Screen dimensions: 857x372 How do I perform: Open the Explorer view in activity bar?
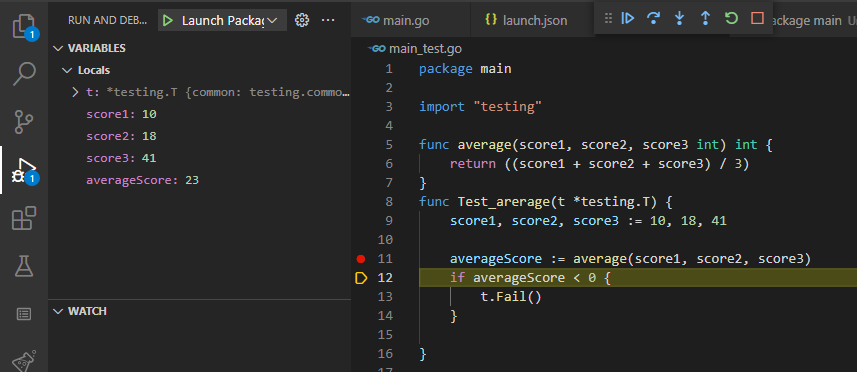[x=24, y=26]
